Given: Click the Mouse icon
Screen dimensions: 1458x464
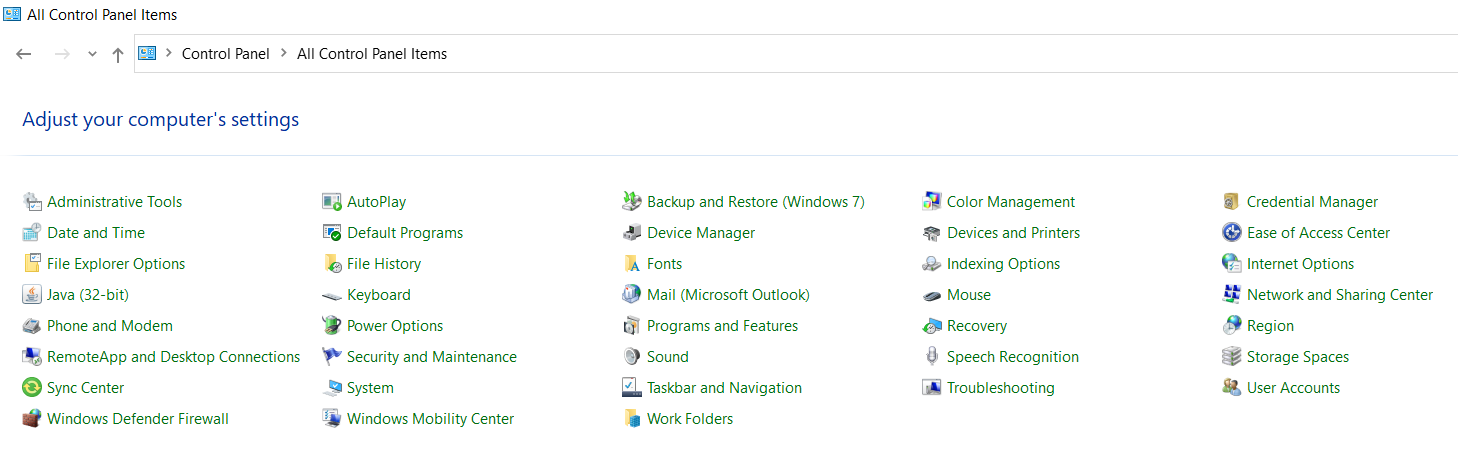Looking at the screenshot, I should 931,295.
